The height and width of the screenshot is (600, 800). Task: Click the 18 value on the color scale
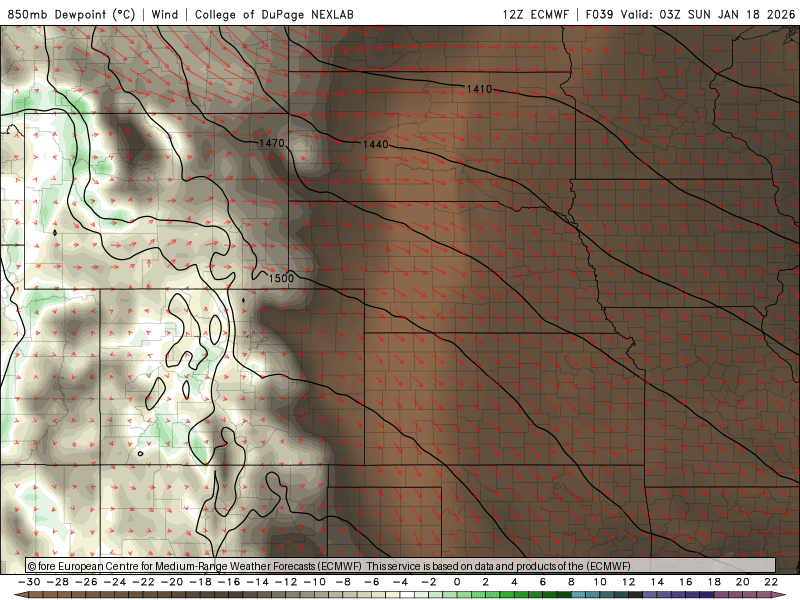[x=714, y=582]
